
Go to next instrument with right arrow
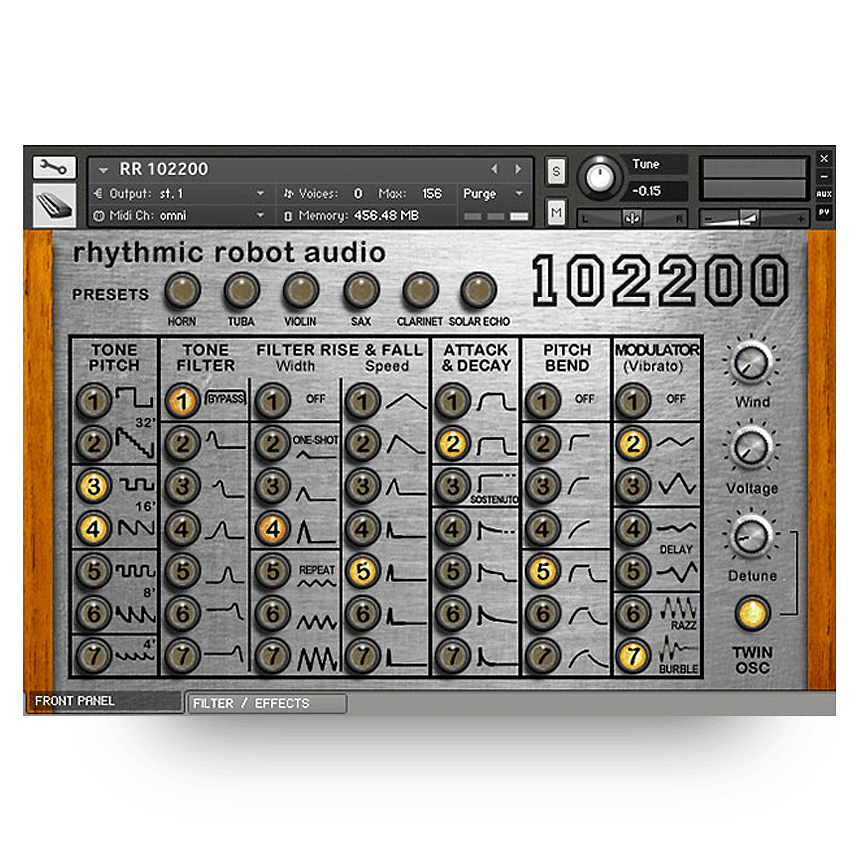coord(518,169)
